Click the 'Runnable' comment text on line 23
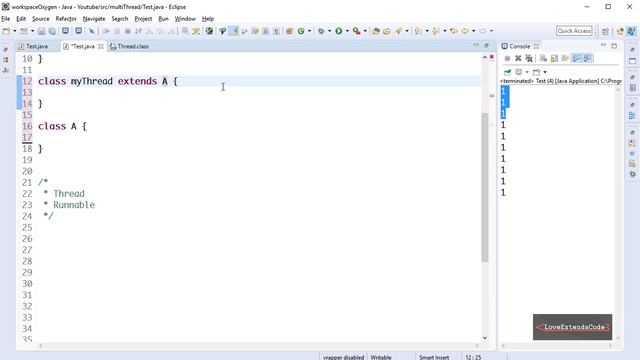This screenshot has height=360, width=640. [x=74, y=205]
